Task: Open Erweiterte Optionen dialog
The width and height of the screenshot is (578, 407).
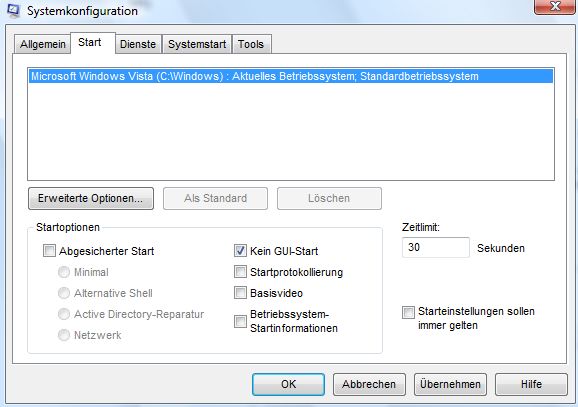Action: (91, 198)
